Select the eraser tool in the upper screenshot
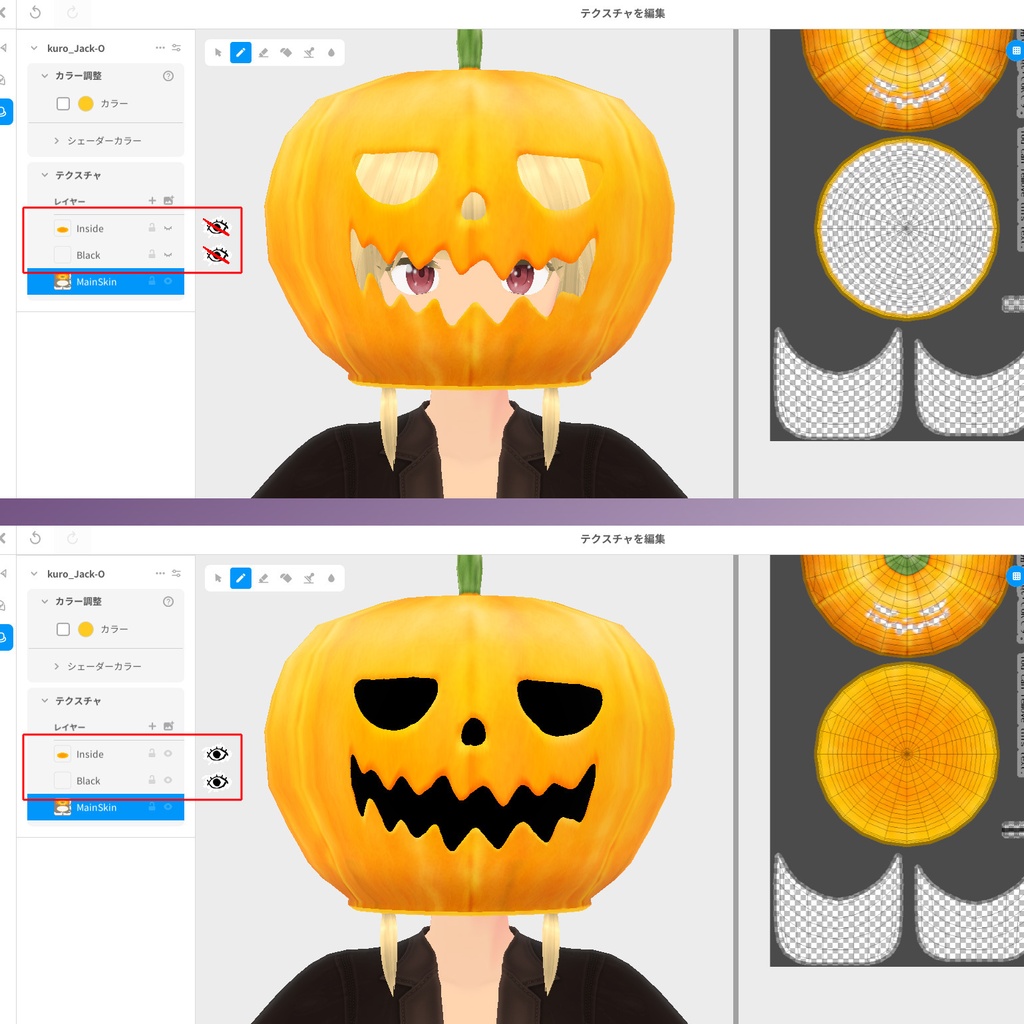The image size is (1024, 1024). pos(263,53)
